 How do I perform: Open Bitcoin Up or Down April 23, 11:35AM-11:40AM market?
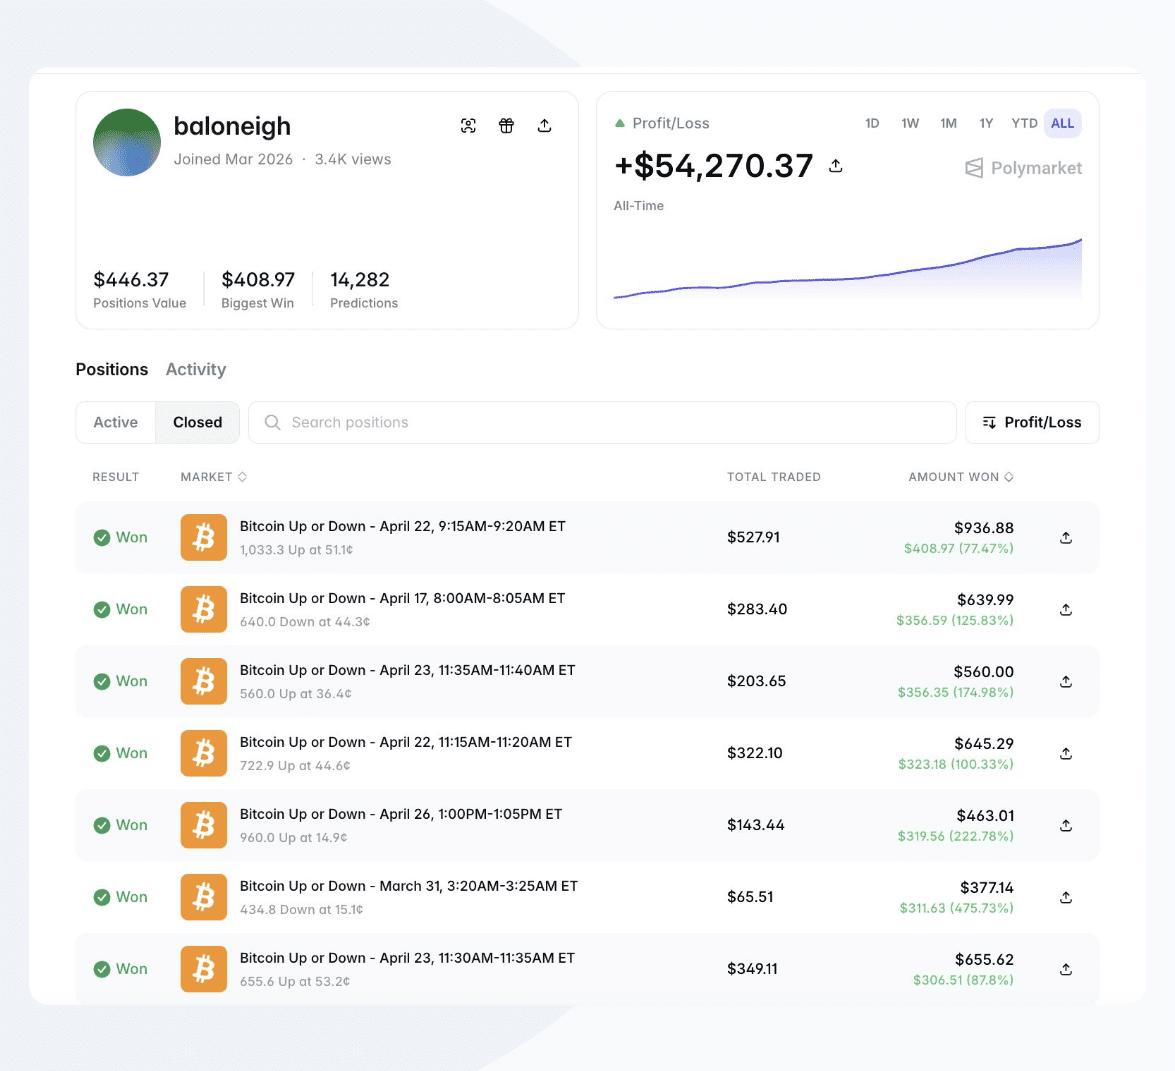pyautogui.click(x=408, y=670)
